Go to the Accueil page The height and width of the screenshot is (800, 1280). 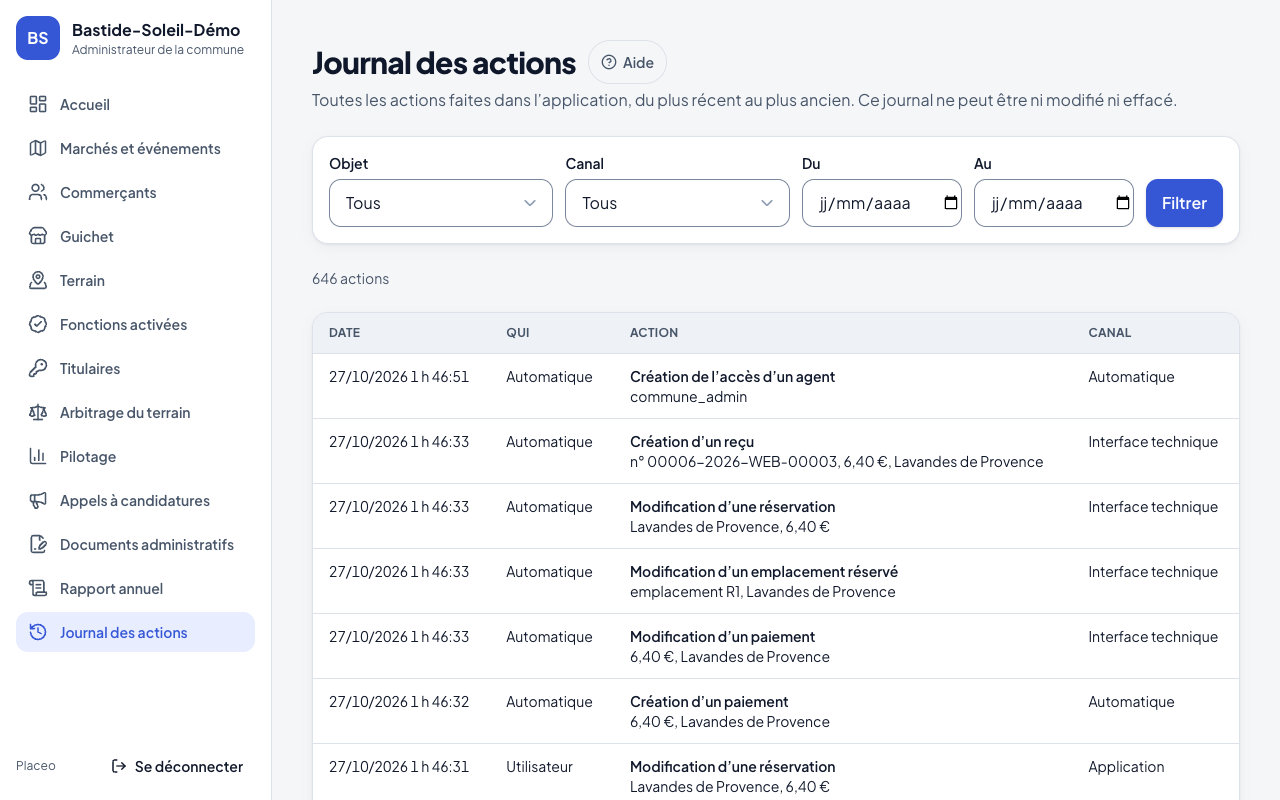point(135,104)
